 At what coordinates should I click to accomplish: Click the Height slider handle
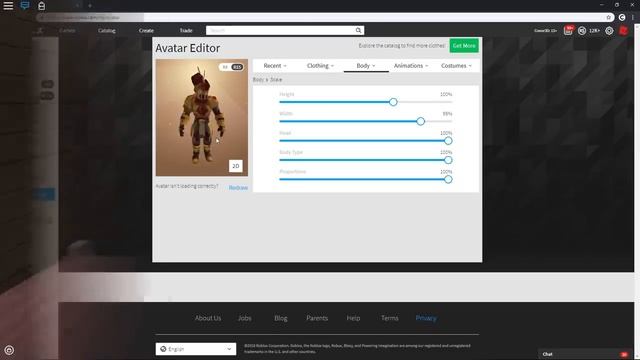[393, 102]
